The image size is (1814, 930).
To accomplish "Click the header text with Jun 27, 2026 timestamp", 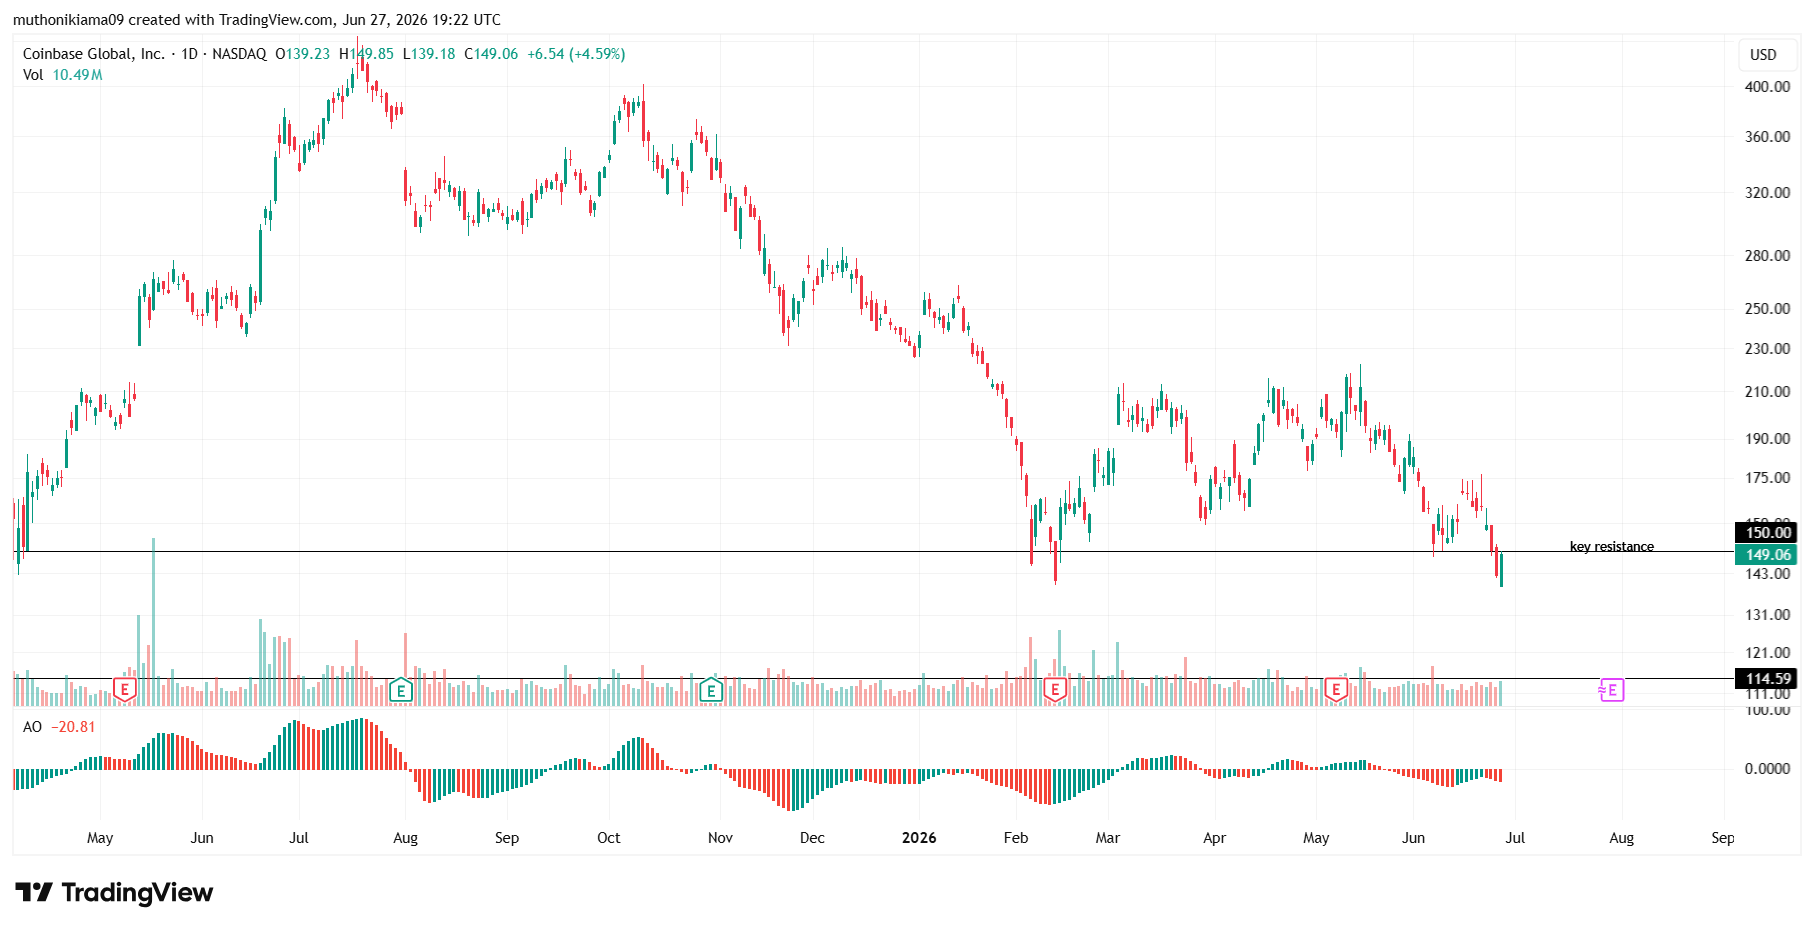I will [257, 20].
